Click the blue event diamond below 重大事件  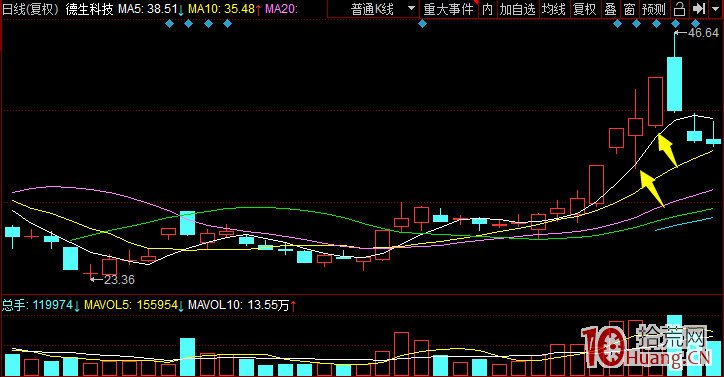(422, 24)
